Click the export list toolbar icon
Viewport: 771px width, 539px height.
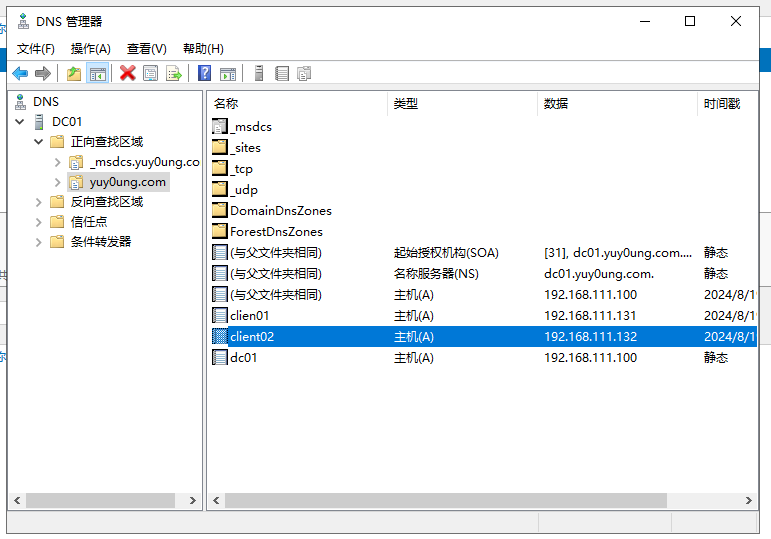[174, 73]
